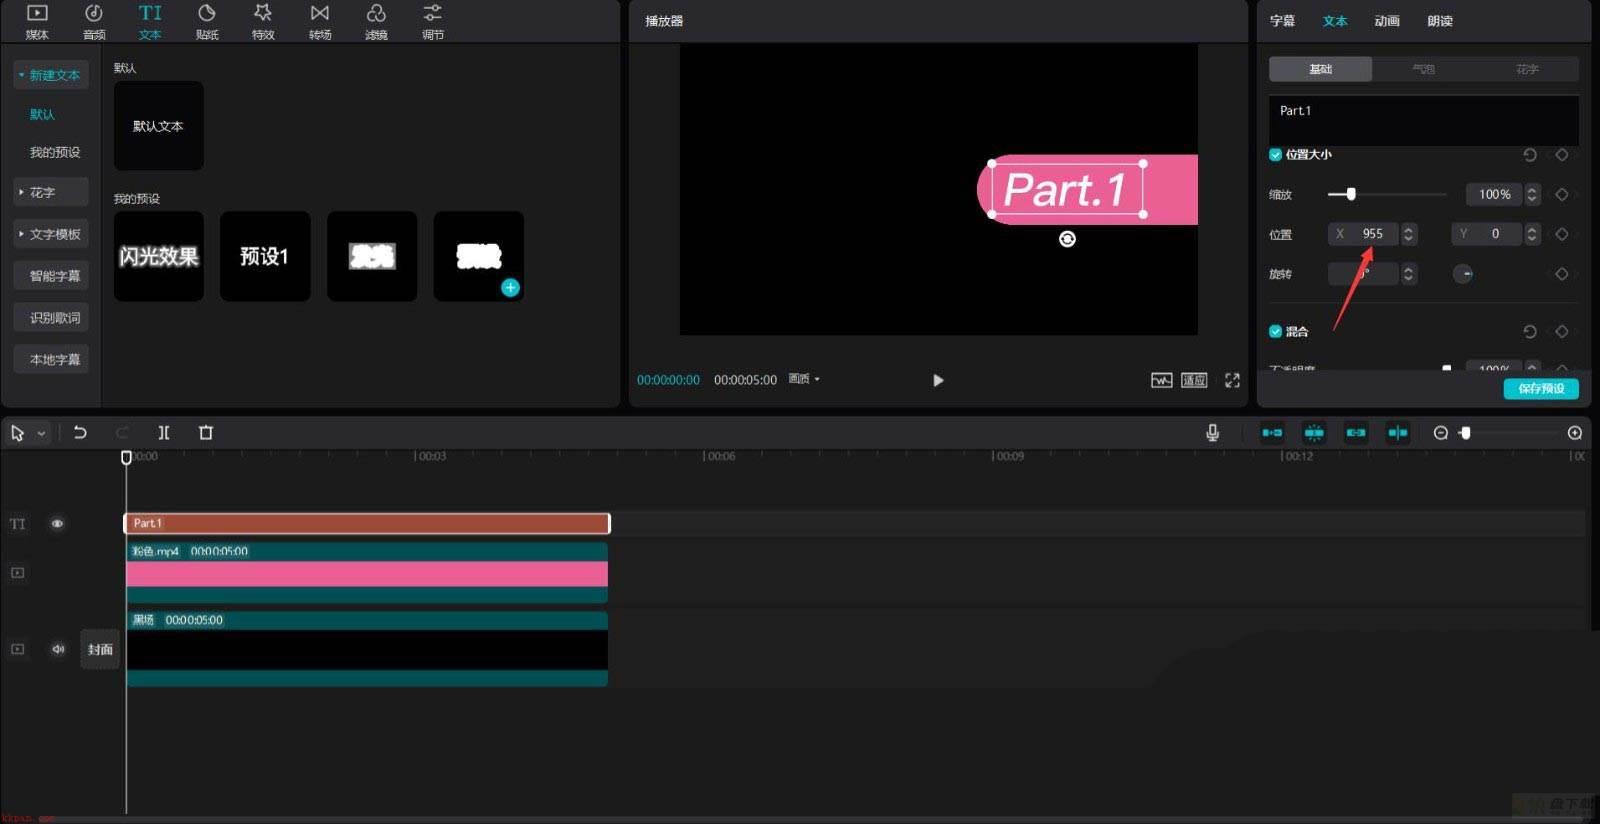Click the 缩放 scale slider handle

1351,194
